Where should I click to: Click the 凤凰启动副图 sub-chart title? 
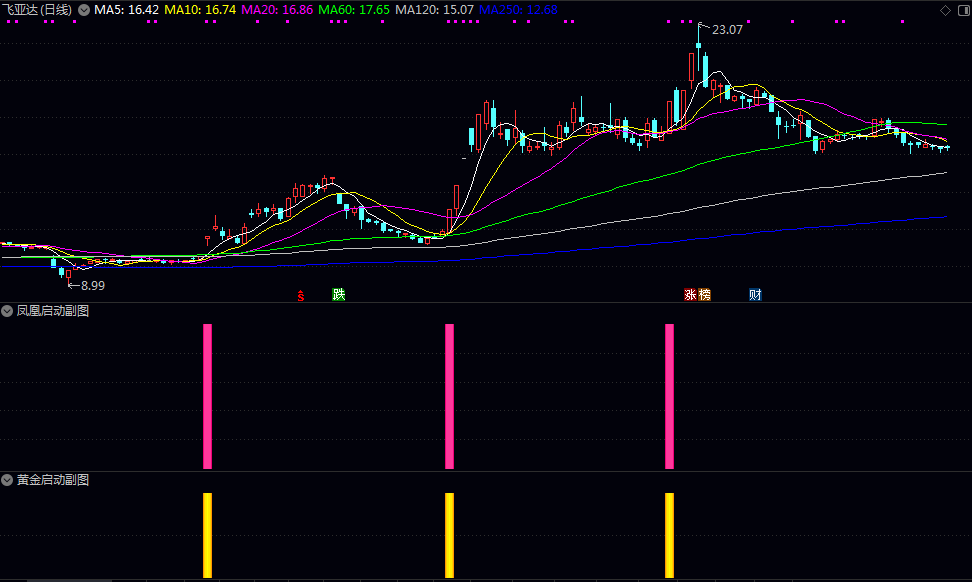click(52, 311)
